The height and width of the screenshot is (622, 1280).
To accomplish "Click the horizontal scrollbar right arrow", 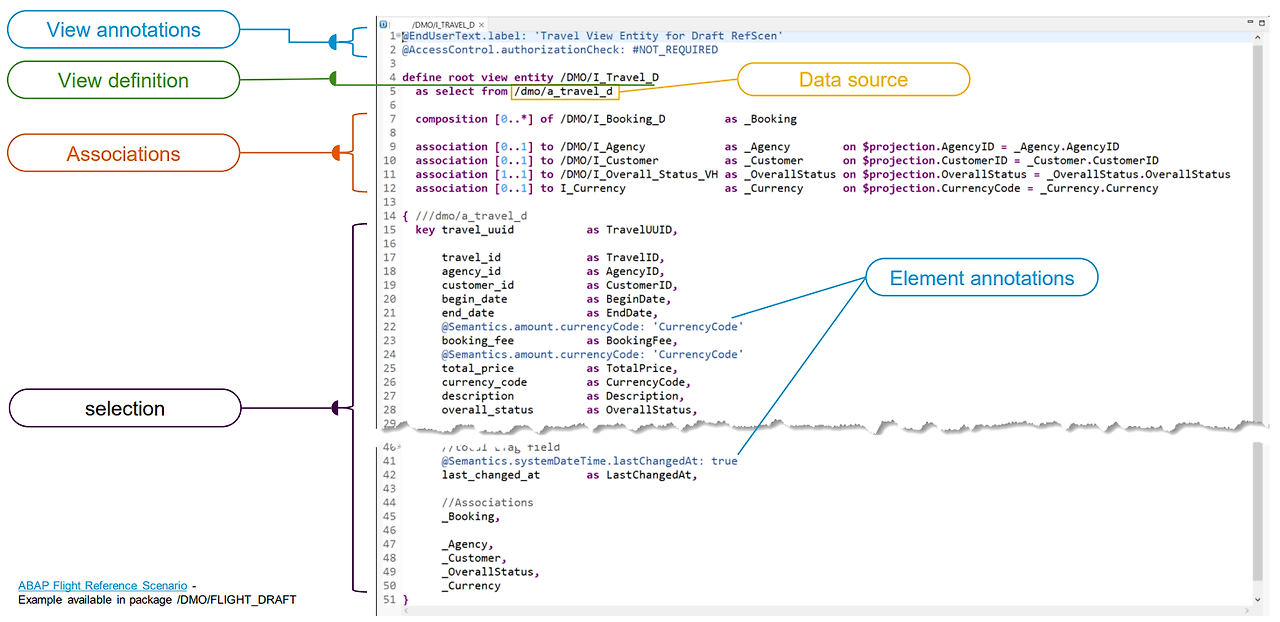I will [x=1246, y=612].
